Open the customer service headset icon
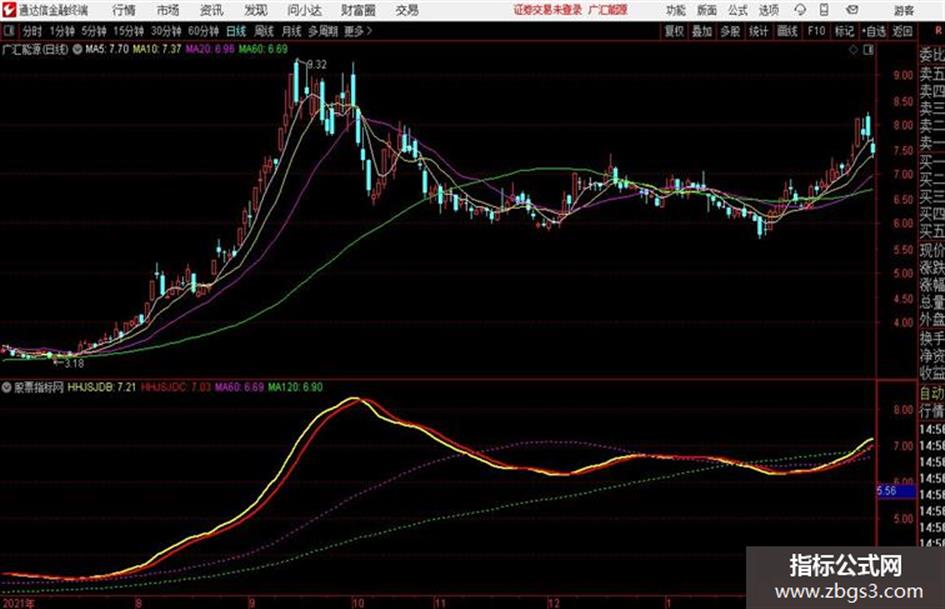 point(800,10)
